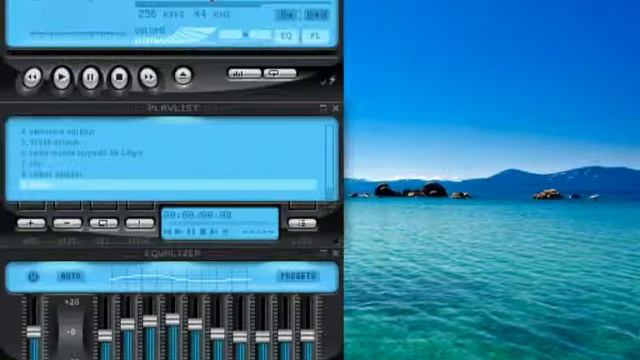Click the 44 kHz sample rate readout

coord(211,15)
